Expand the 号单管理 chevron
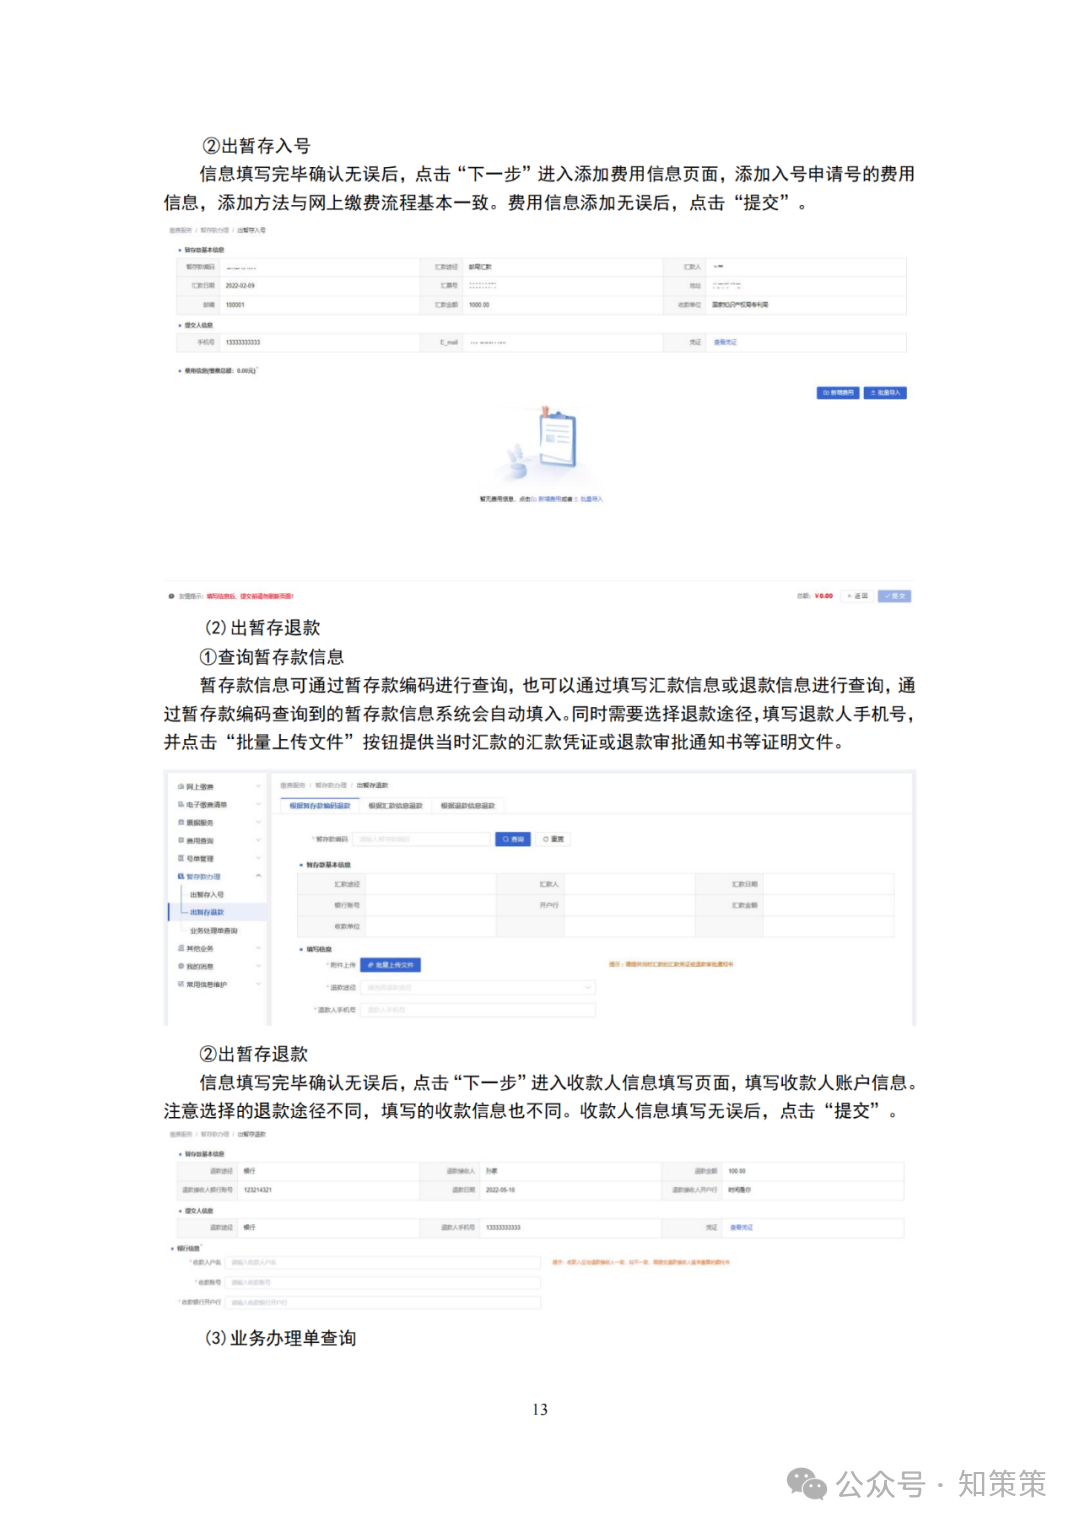The height and width of the screenshot is (1527, 1080). click(258, 859)
